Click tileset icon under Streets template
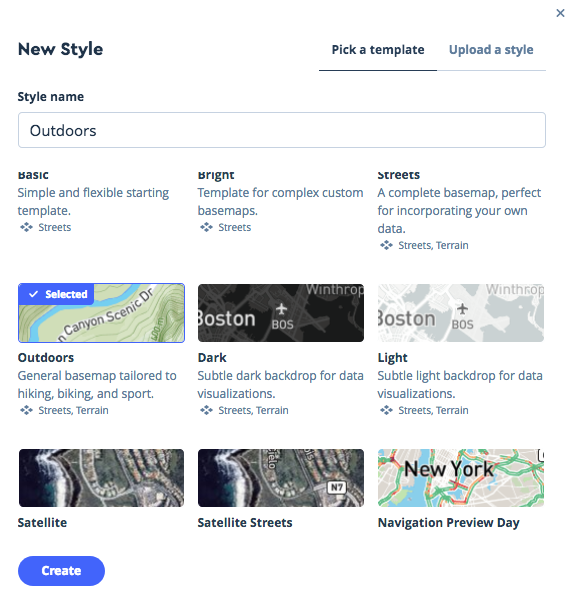The width and height of the screenshot is (573, 597). pyautogui.click(x=386, y=245)
